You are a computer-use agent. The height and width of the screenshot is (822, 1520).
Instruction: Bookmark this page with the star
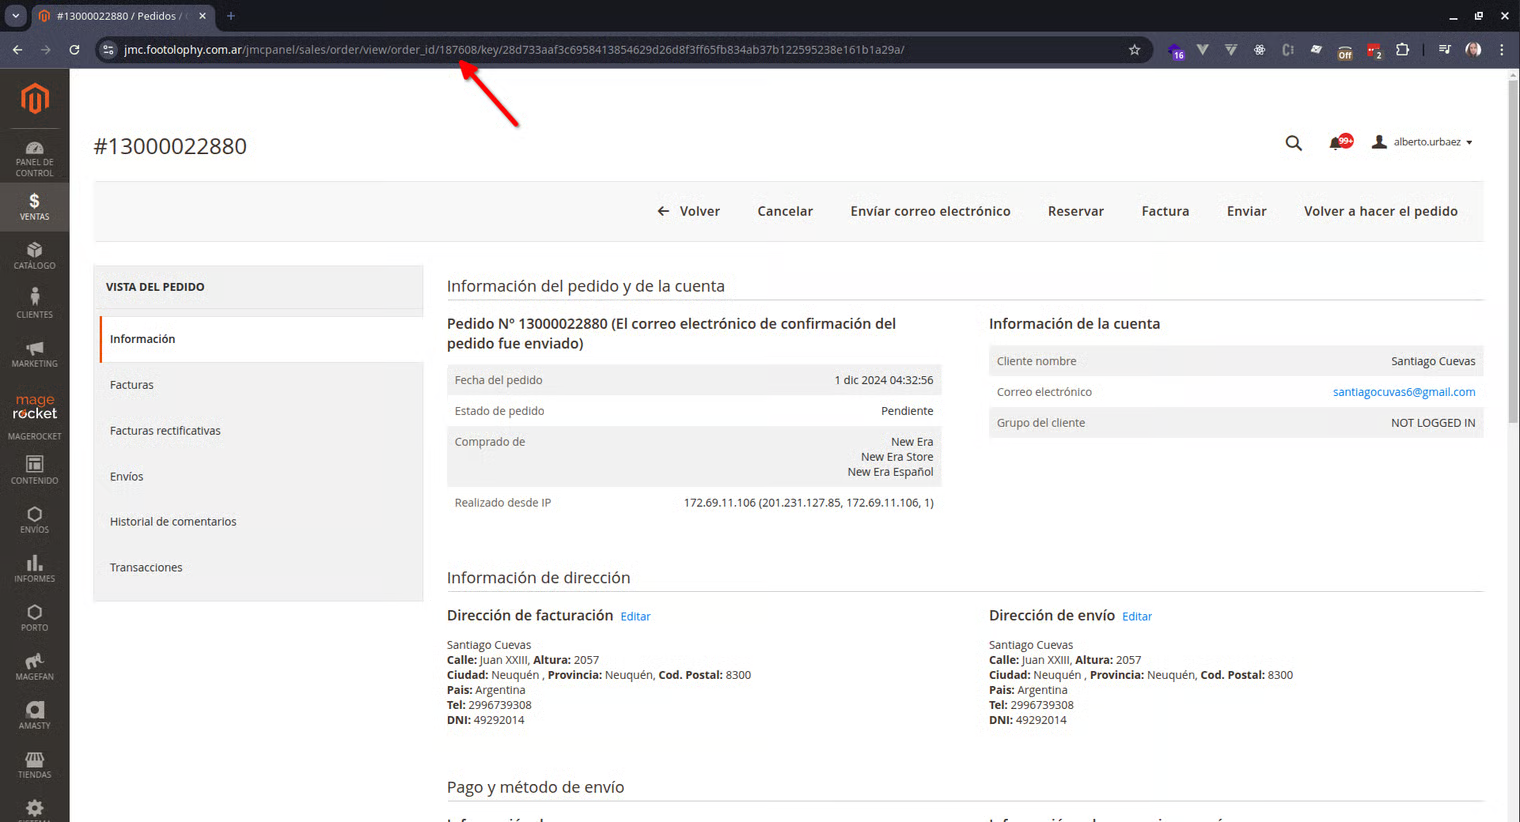tap(1134, 50)
